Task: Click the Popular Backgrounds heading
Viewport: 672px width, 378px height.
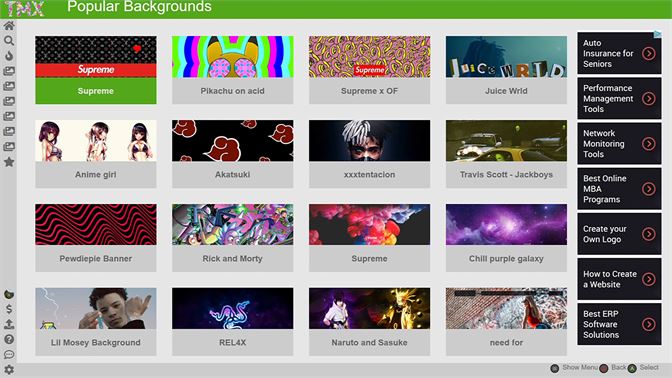Action: 139,7
